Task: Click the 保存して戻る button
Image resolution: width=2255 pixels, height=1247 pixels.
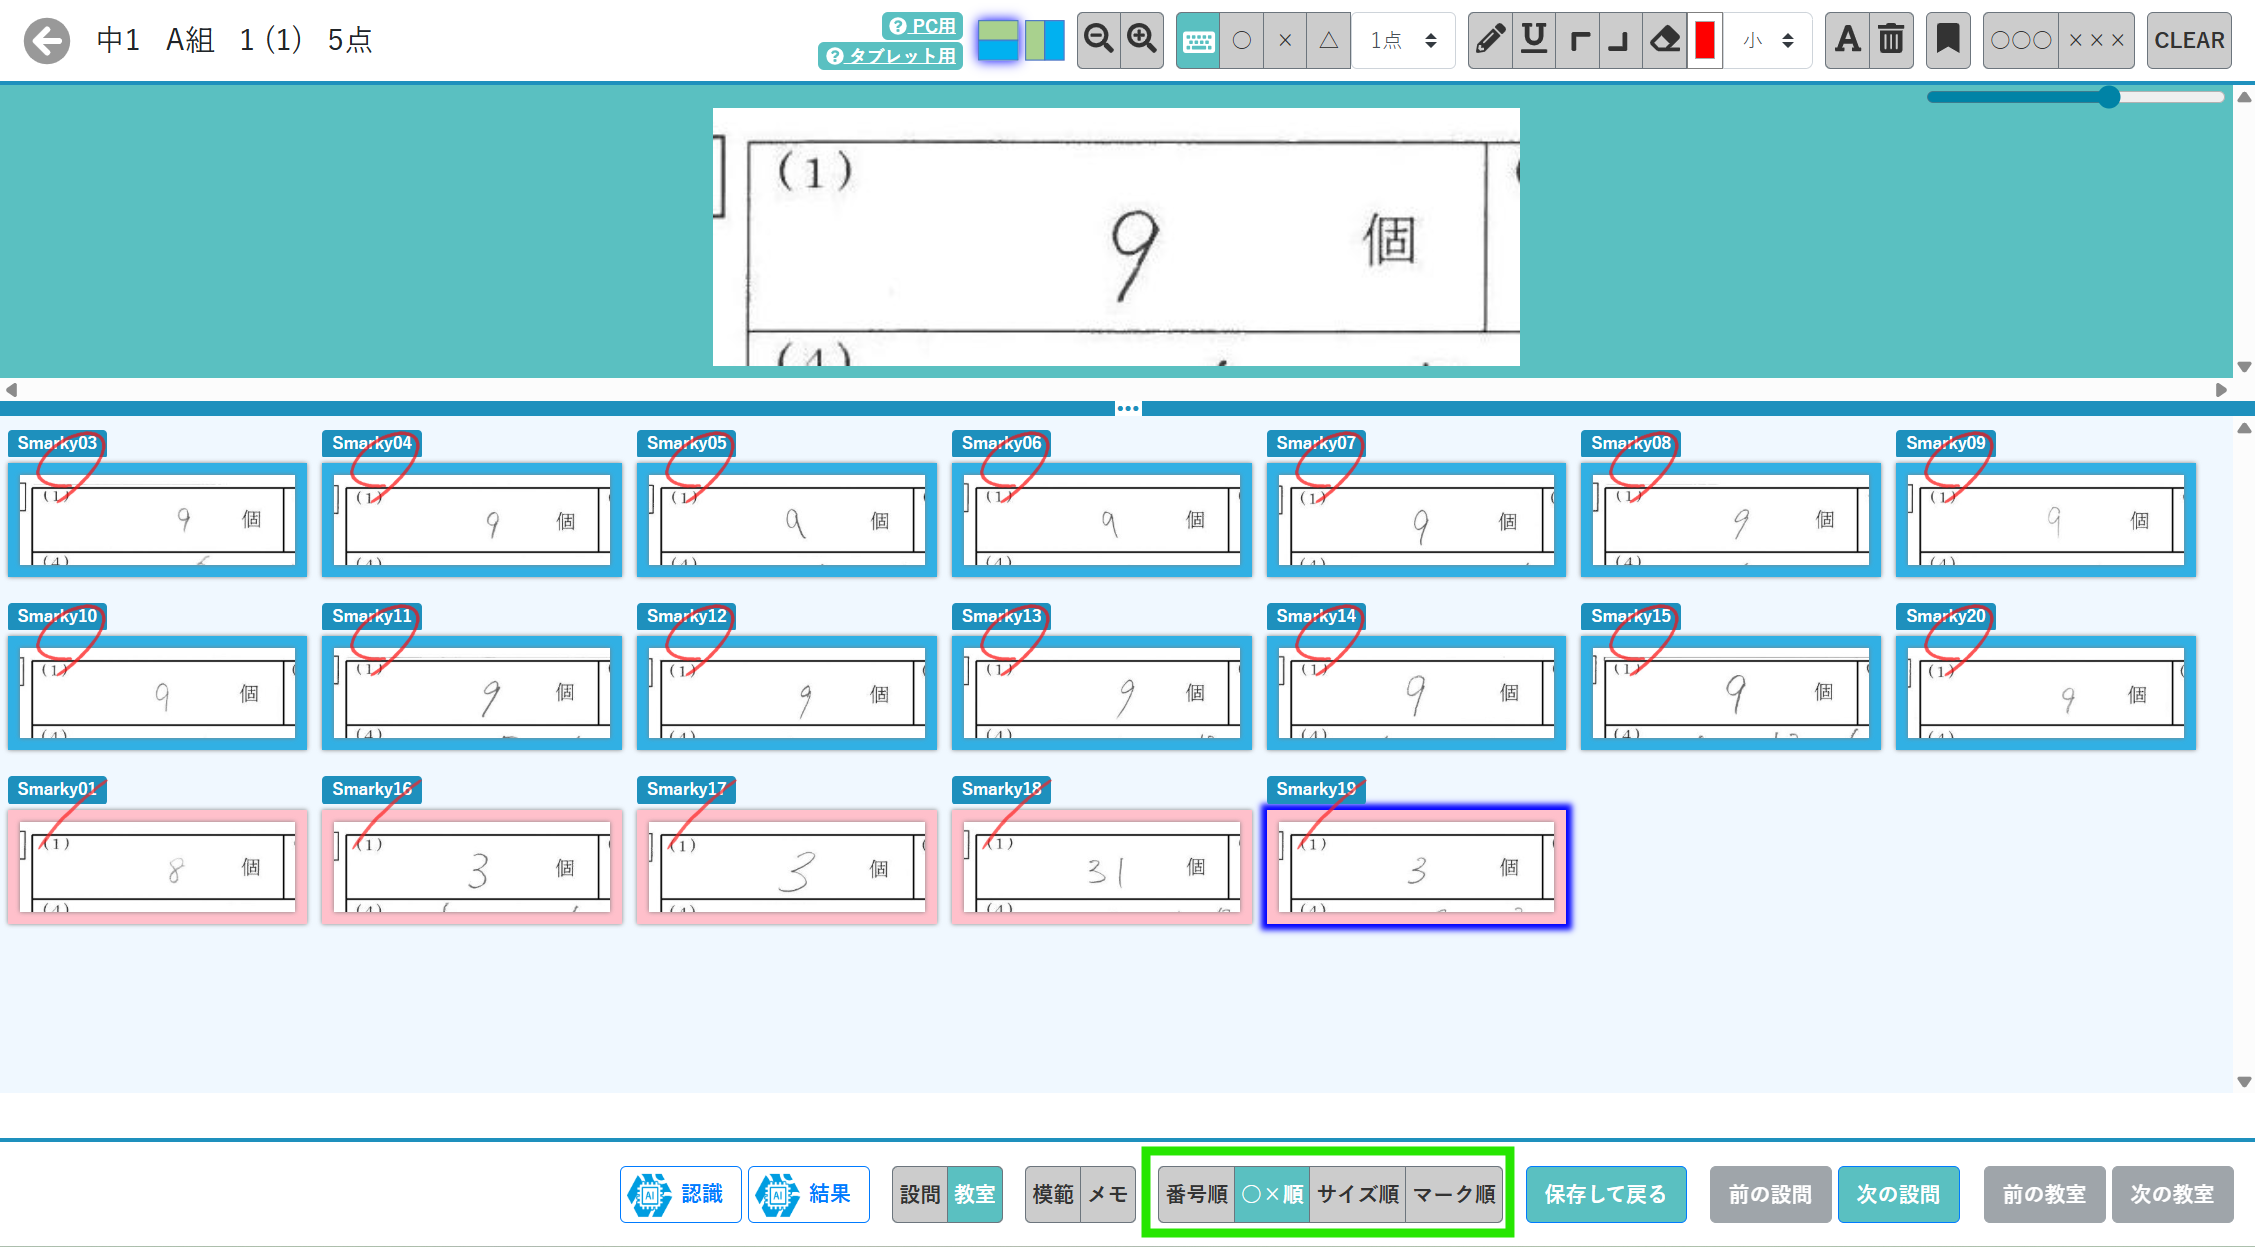Action: 1605,1194
